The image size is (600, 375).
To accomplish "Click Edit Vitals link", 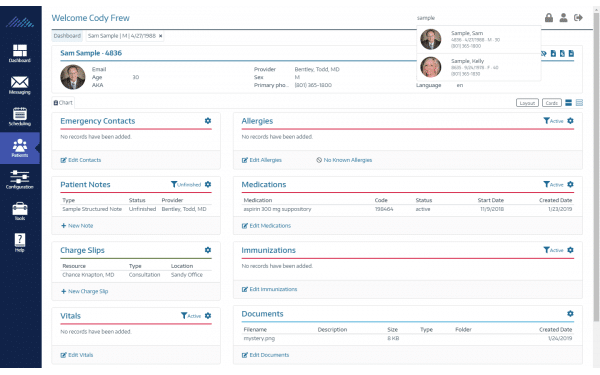I will coord(77,355).
